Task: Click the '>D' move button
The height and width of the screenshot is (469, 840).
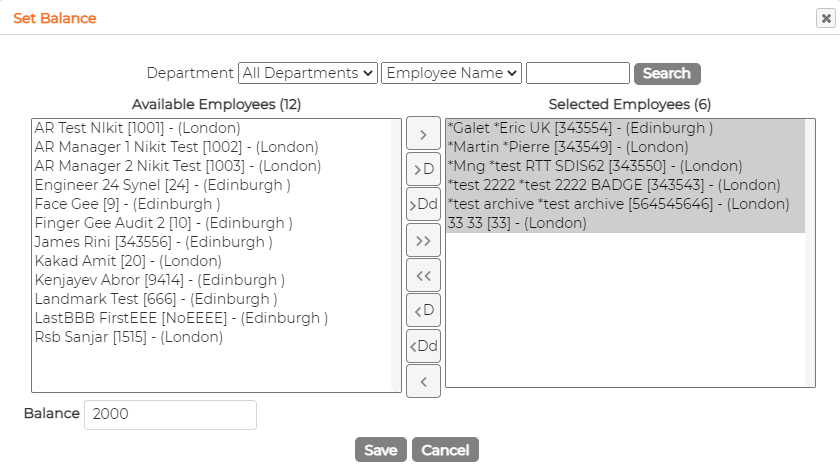Action: click(423, 169)
